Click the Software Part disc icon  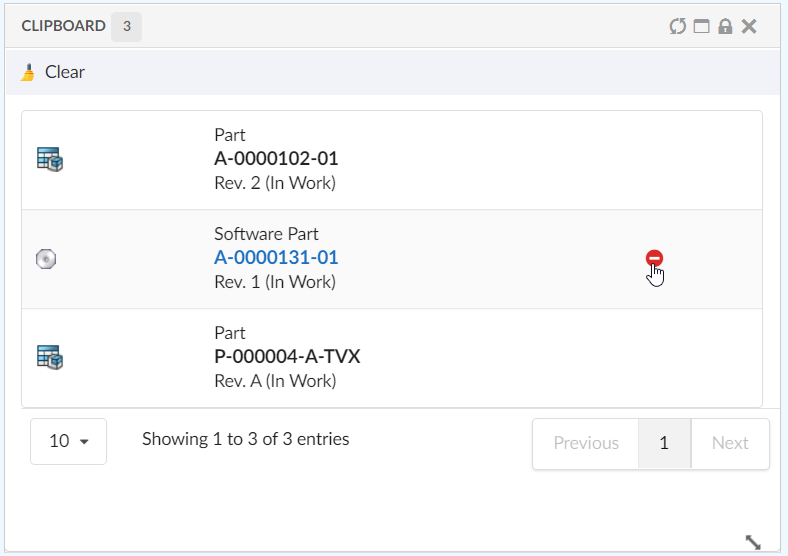[x=46, y=259]
